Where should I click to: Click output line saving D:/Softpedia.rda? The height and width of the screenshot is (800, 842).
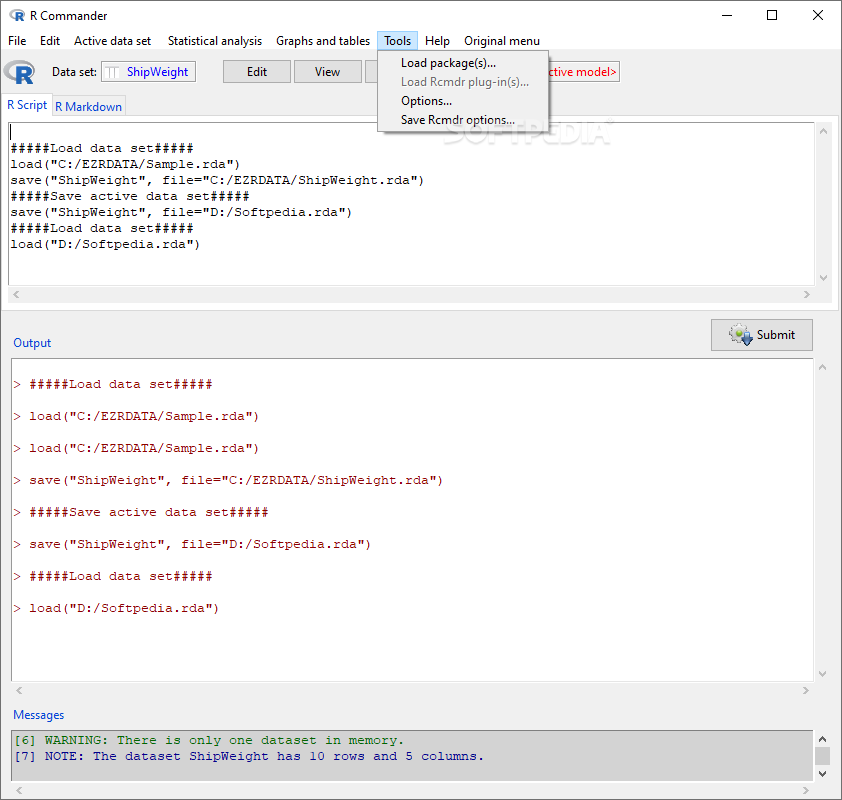pos(192,544)
